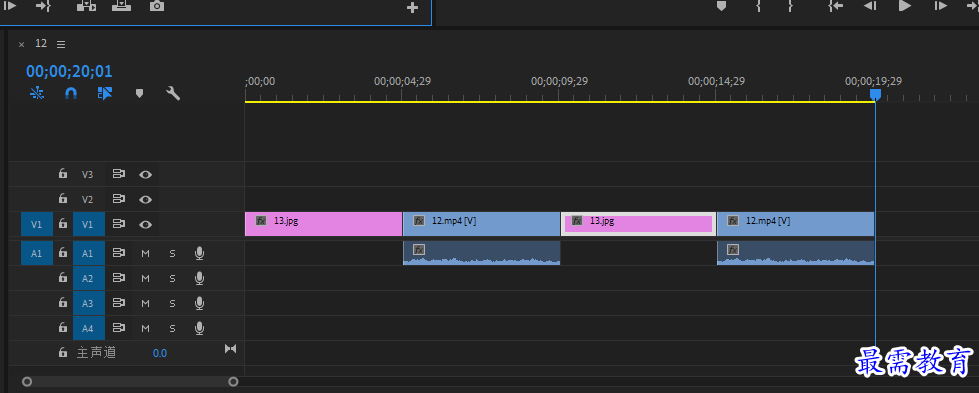Close the sequence 12 timeline tab
Viewport: 979px width, 393px height.
(x=21, y=44)
